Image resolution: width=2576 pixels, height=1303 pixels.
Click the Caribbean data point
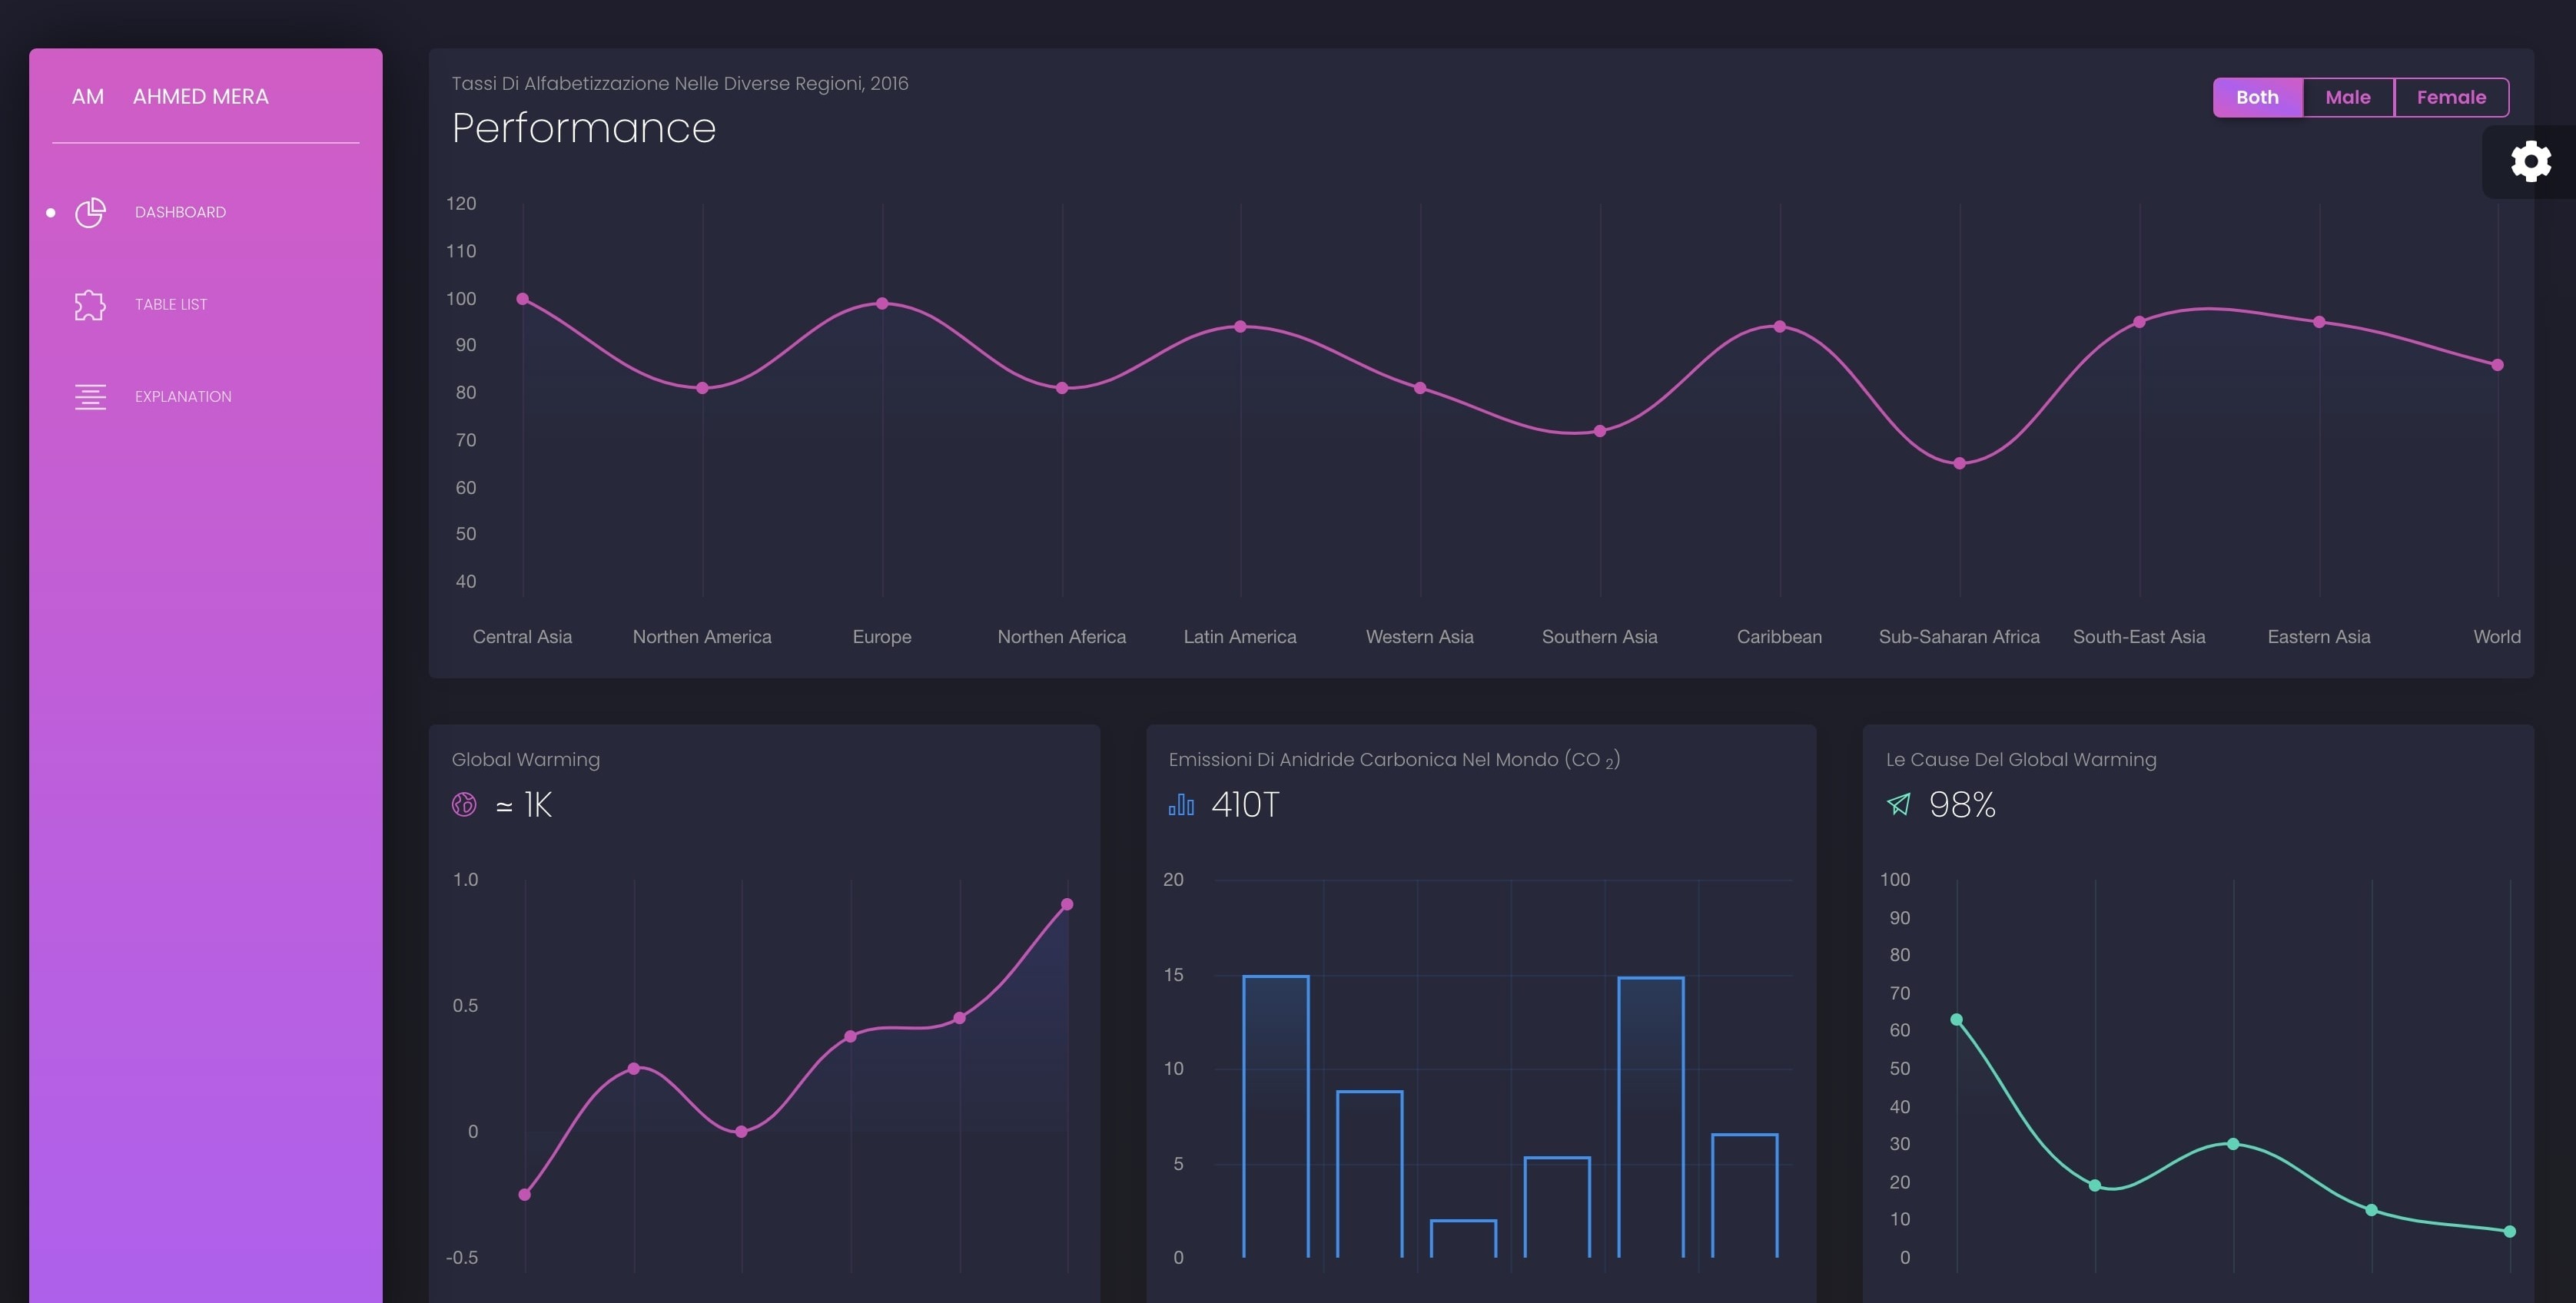[1780, 326]
